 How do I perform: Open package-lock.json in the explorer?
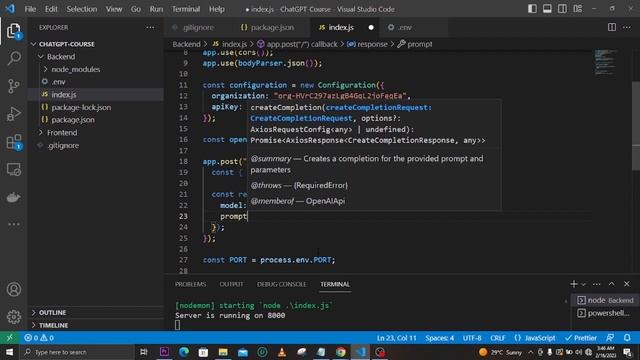pos(81,107)
